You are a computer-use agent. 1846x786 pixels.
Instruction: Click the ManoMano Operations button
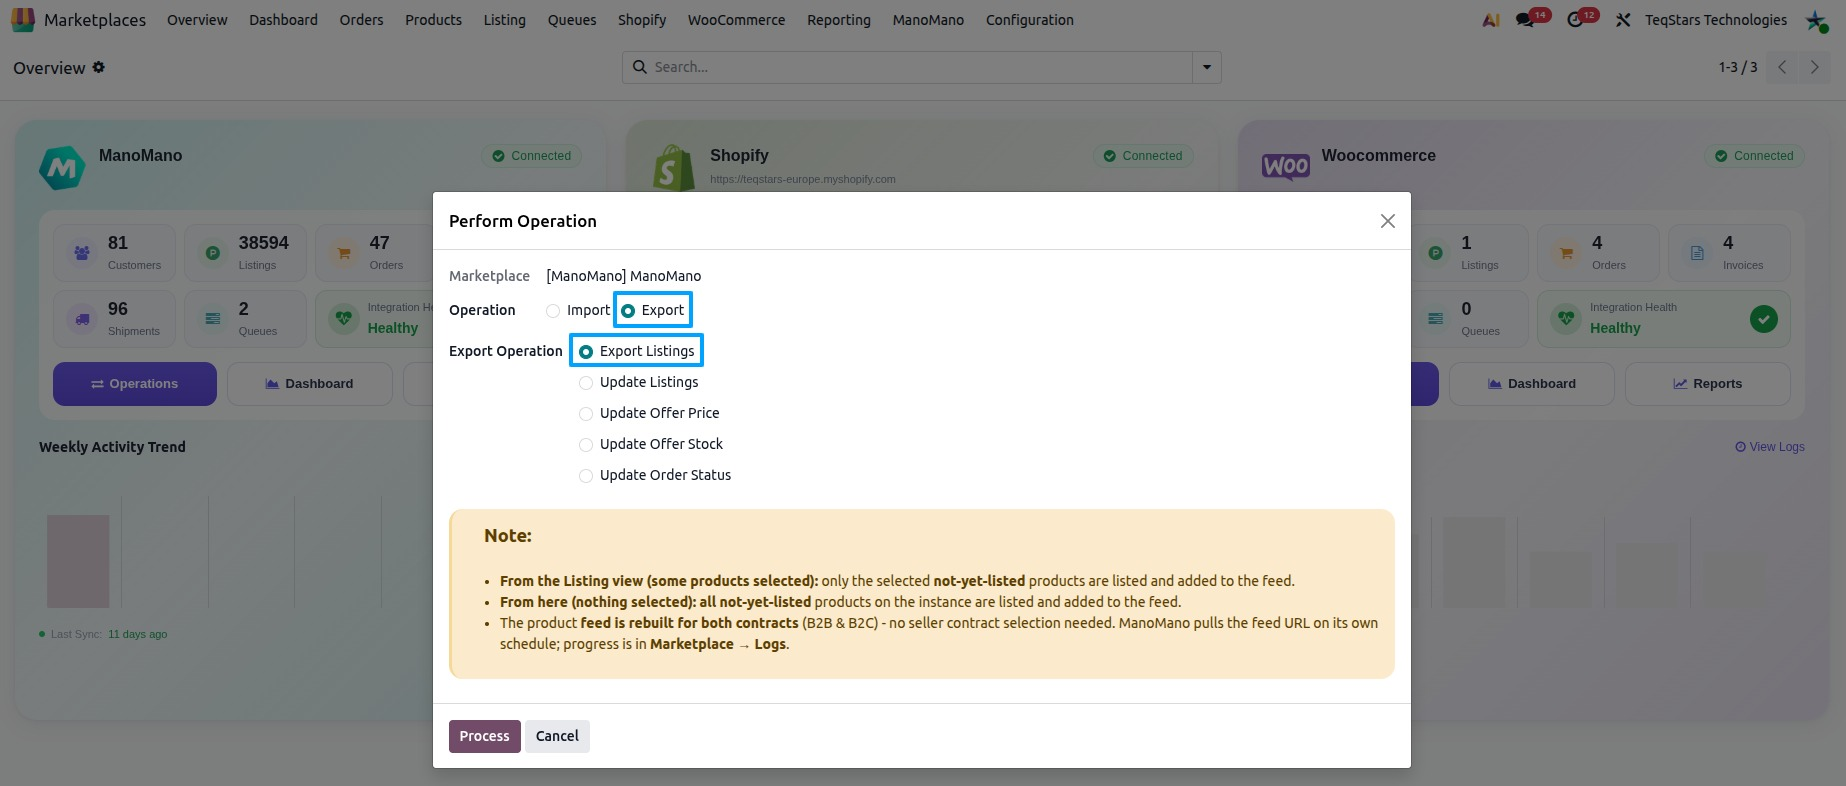tap(135, 384)
